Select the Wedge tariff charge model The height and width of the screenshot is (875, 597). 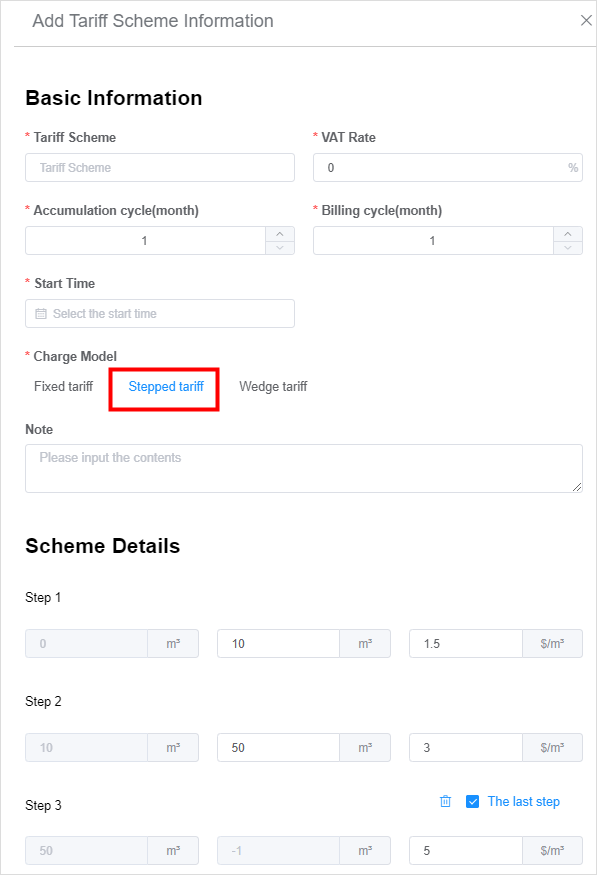click(x=273, y=386)
